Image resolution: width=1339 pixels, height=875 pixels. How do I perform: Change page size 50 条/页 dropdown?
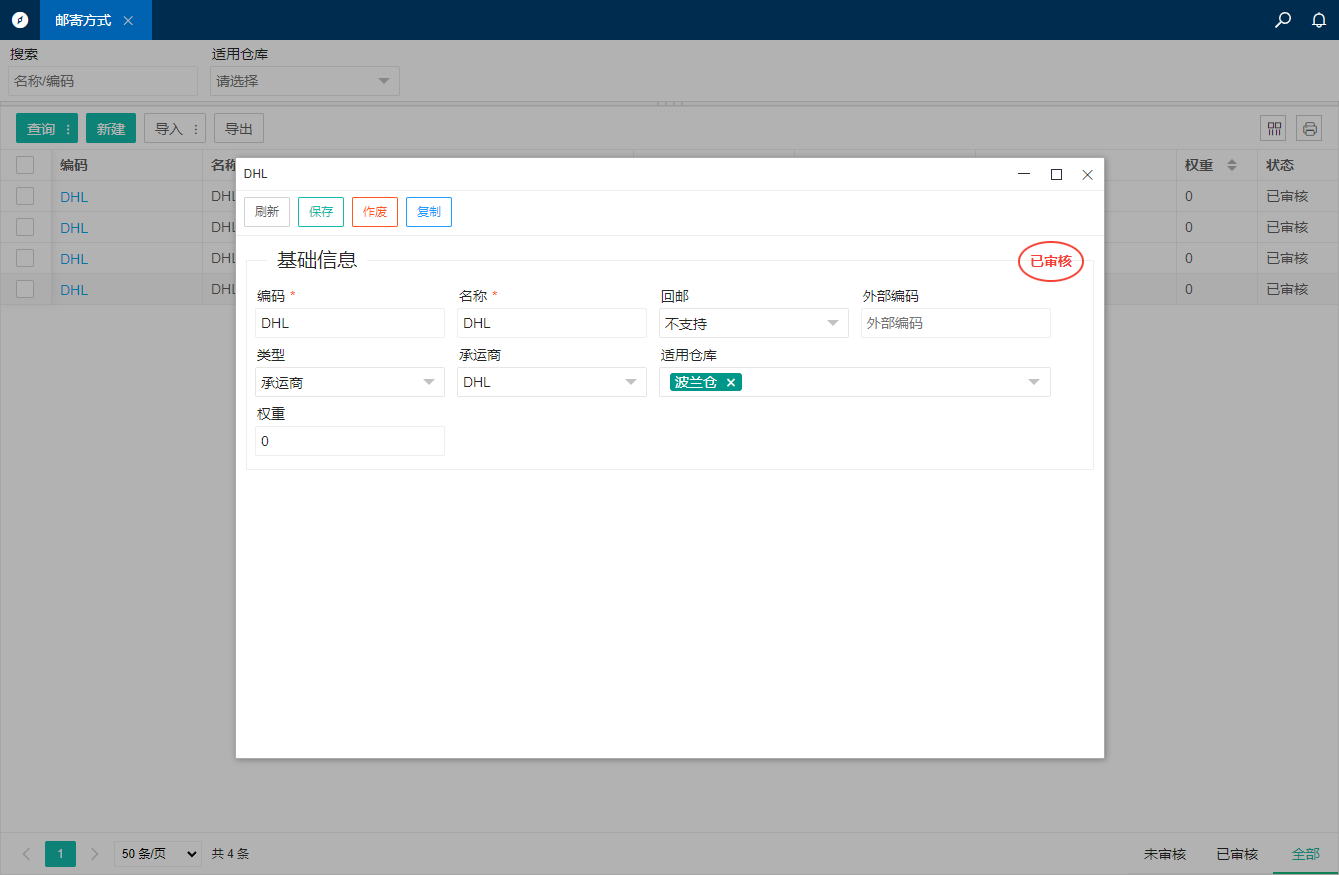coord(157,854)
